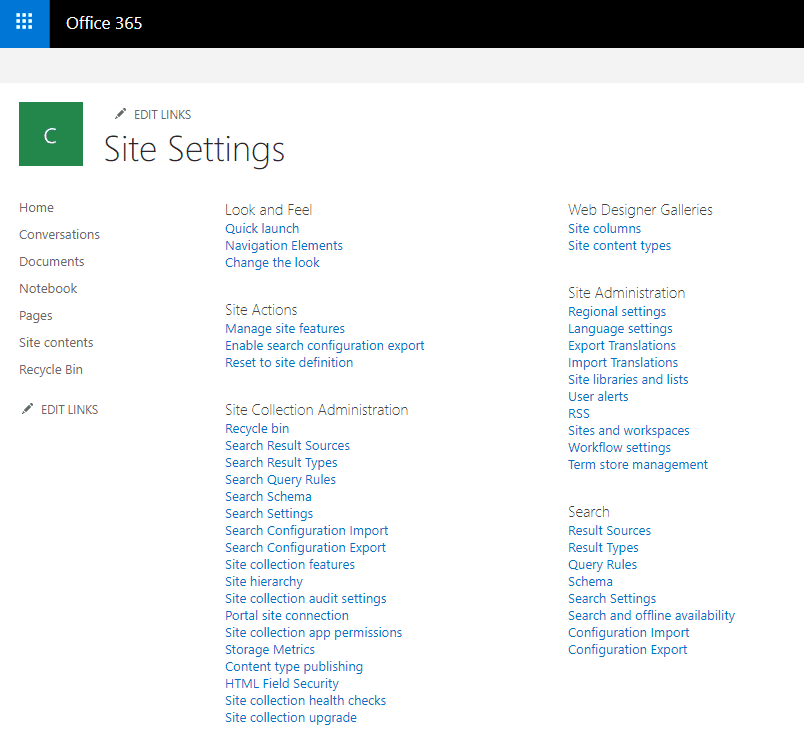Click Recycle Bin in left navigation
Viewport: 804px width, 746px height.
click(51, 370)
